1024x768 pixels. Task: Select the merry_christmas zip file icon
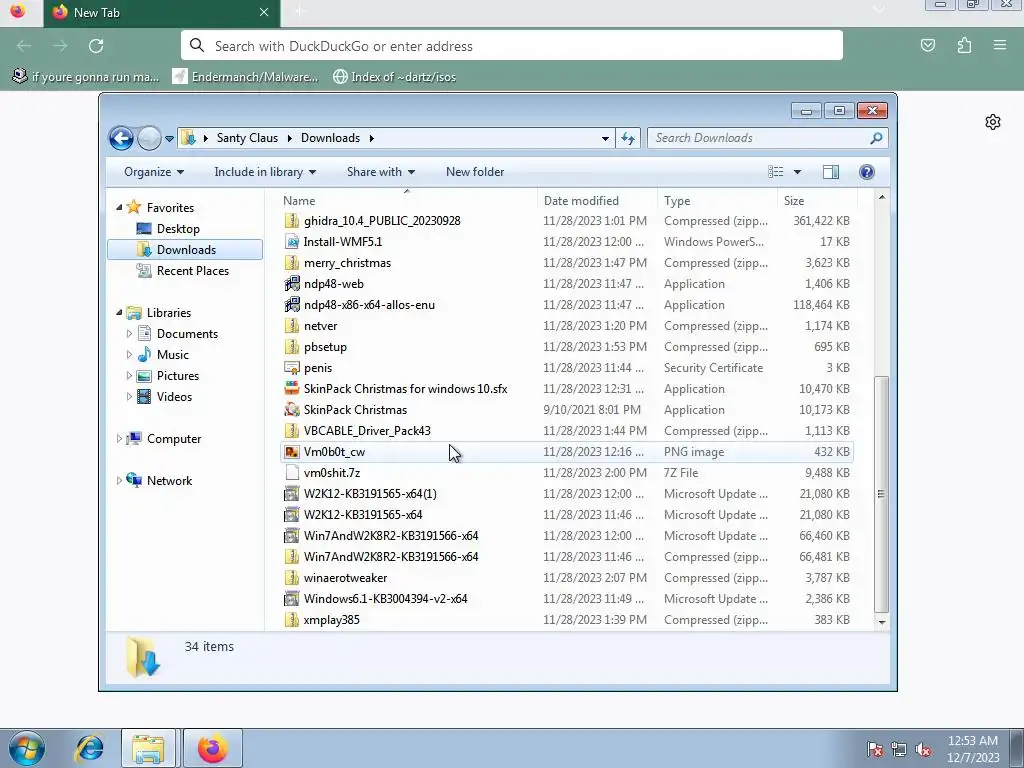292,263
